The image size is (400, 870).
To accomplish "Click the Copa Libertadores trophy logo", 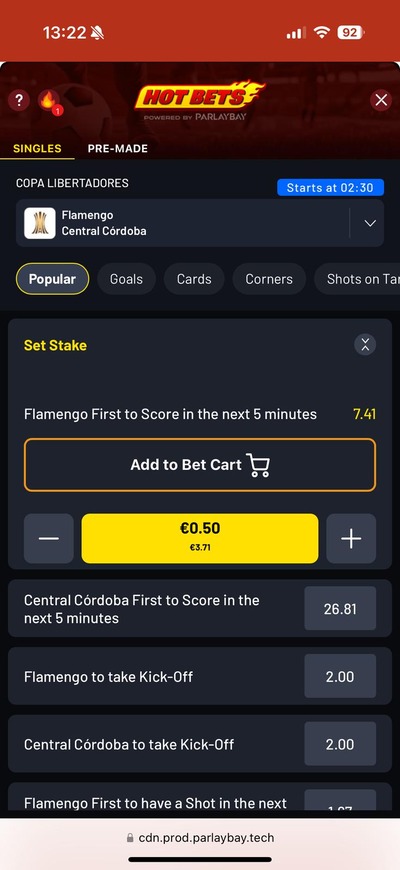I will (39, 223).
